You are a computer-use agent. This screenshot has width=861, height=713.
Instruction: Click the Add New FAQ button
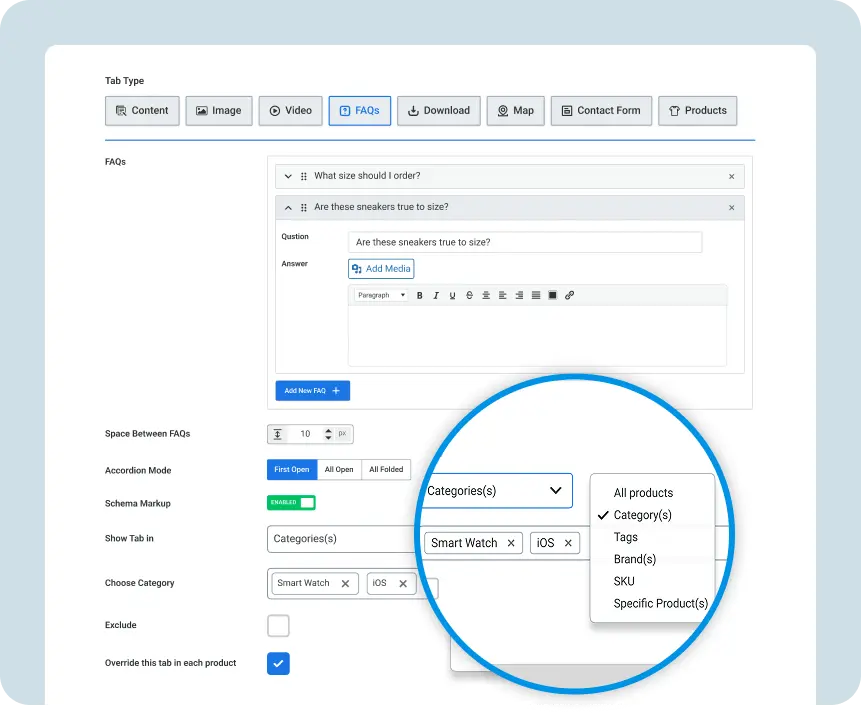312,391
